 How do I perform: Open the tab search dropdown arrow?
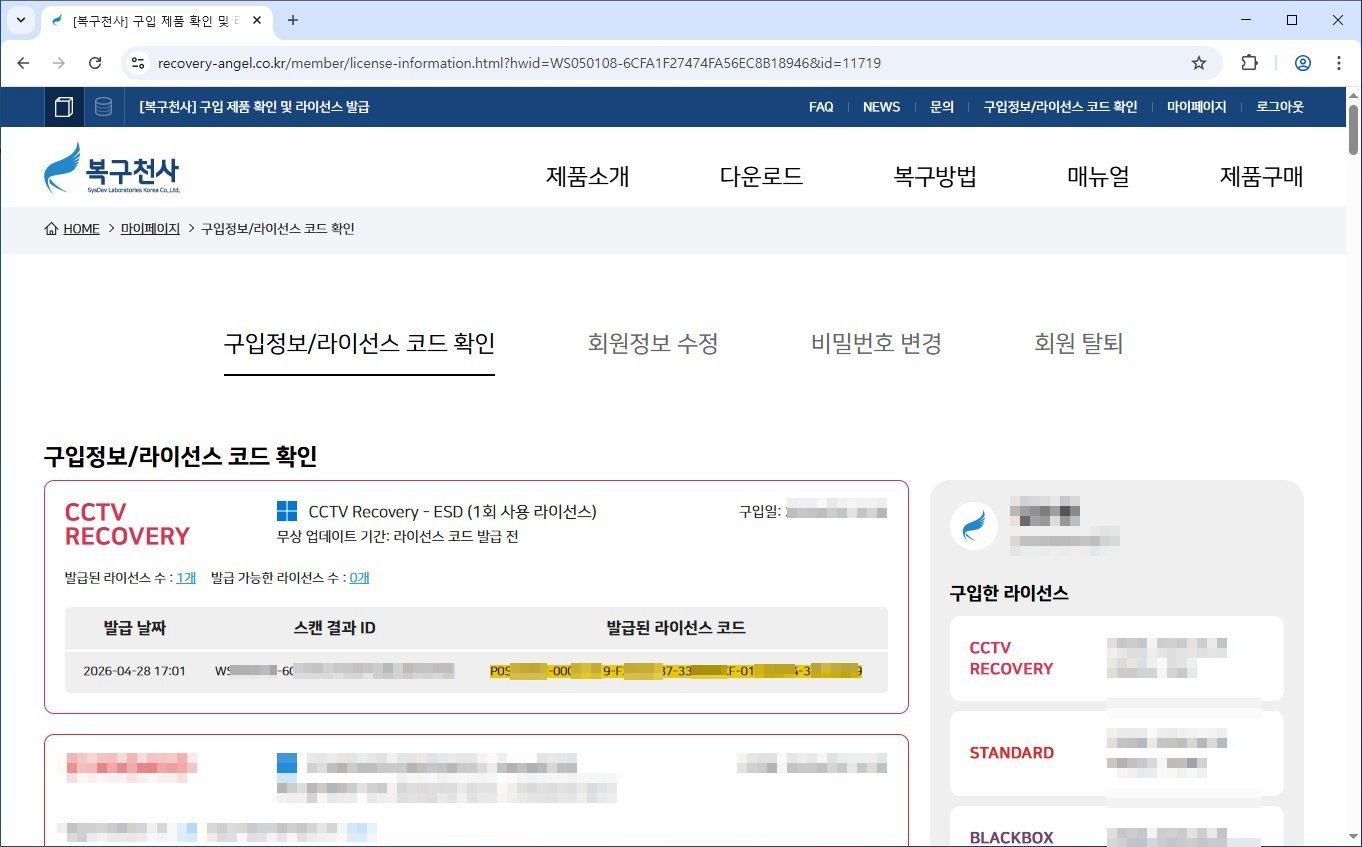[20, 20]
